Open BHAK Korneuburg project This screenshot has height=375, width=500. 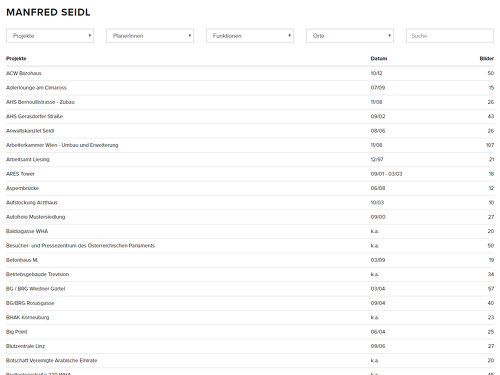pos(27,317)
